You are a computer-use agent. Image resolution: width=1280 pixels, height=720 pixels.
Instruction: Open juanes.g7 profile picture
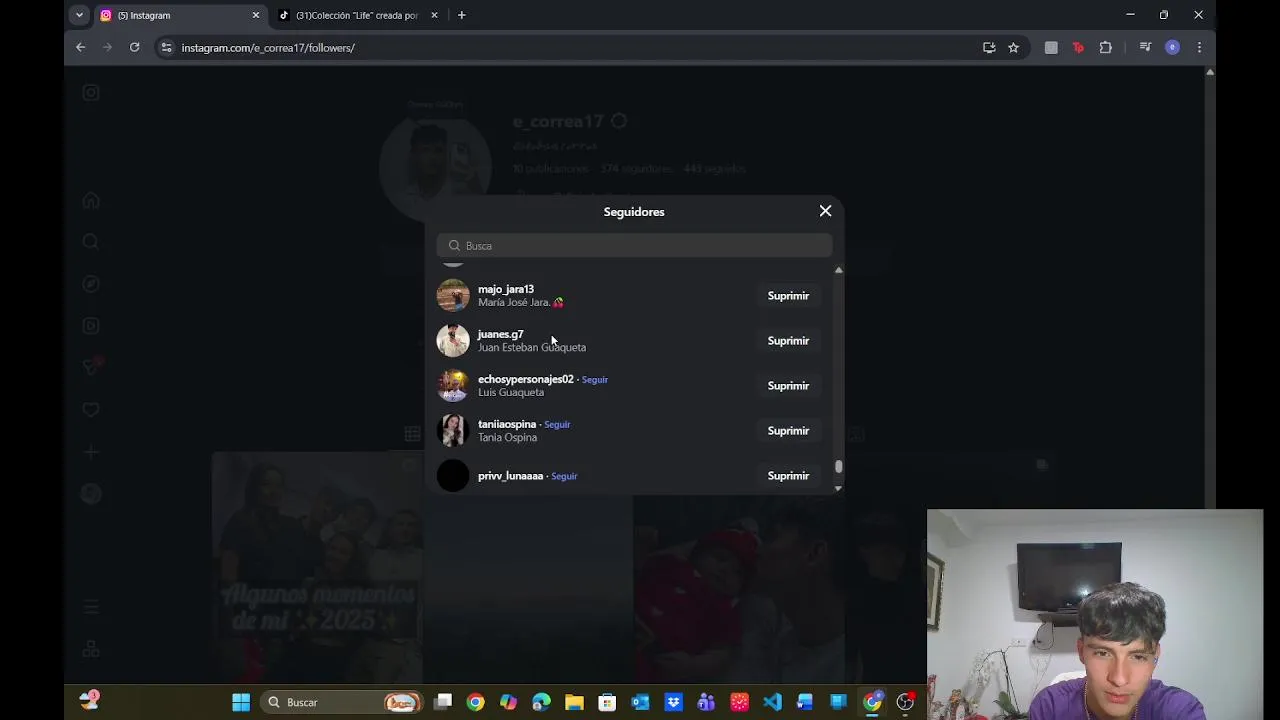pyautogui.click(x=453, y=341)
